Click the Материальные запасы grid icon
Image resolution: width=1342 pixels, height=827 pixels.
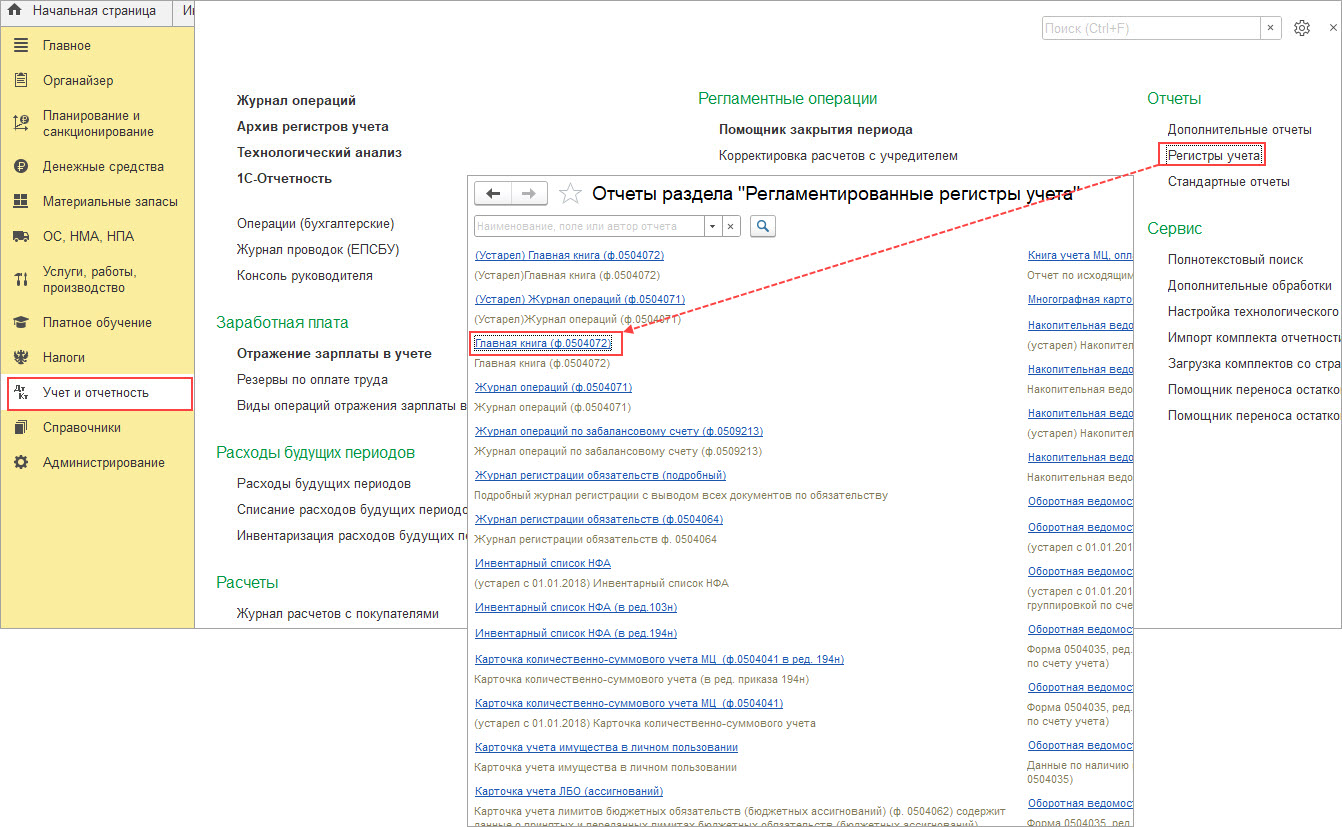click(21, 202)
